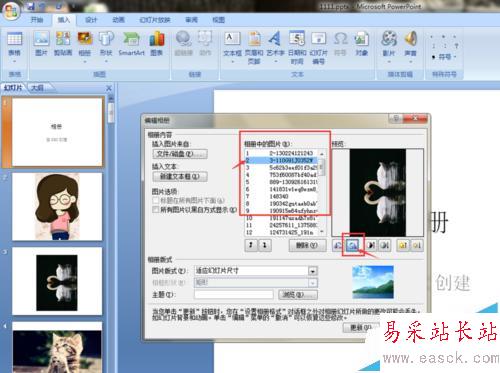Screen dimensions: 500x373
Task: Select slide 4 kitten thumbnail
Action: (x=57, y=347)
